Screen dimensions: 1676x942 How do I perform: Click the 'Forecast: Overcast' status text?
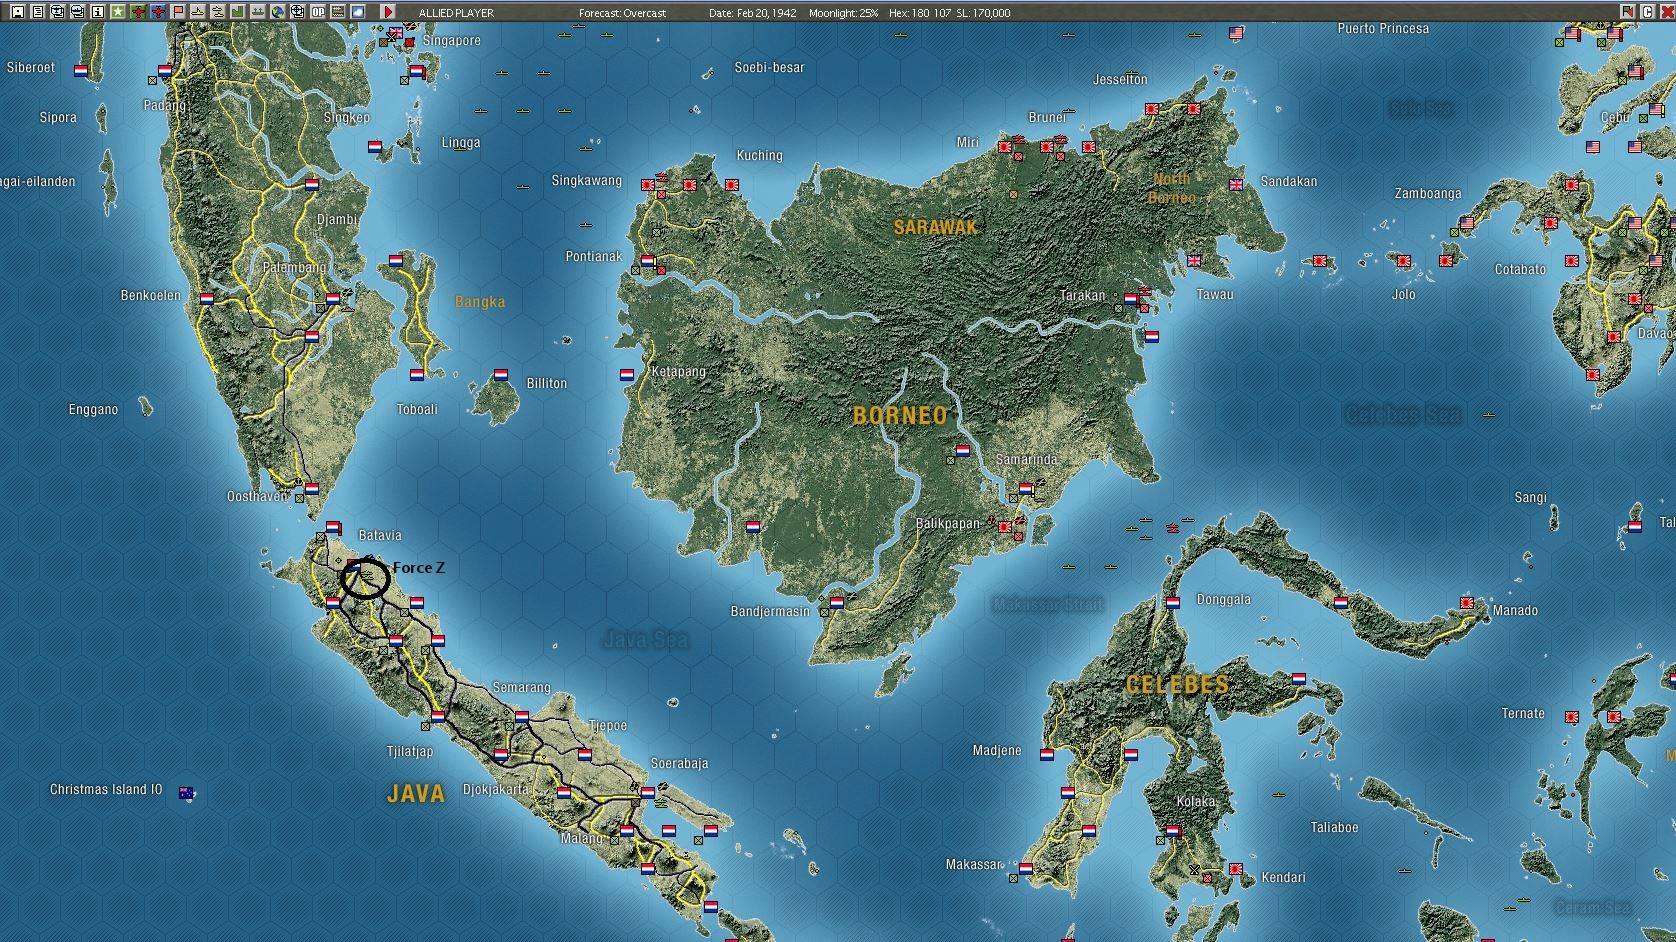click(622, 13)
